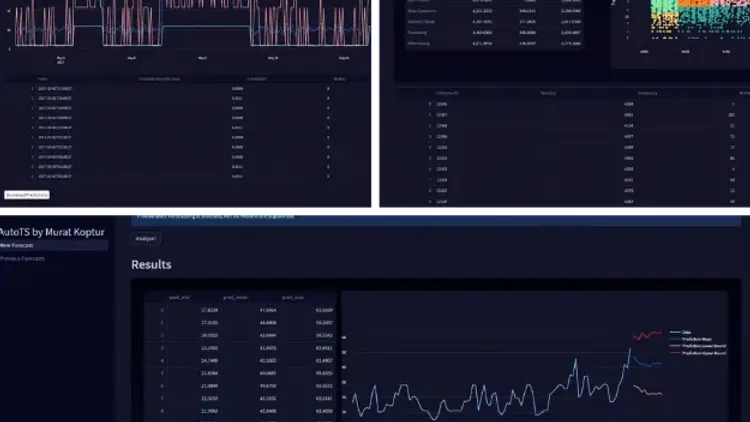Click the Download Predictions button

coord(27,195)
